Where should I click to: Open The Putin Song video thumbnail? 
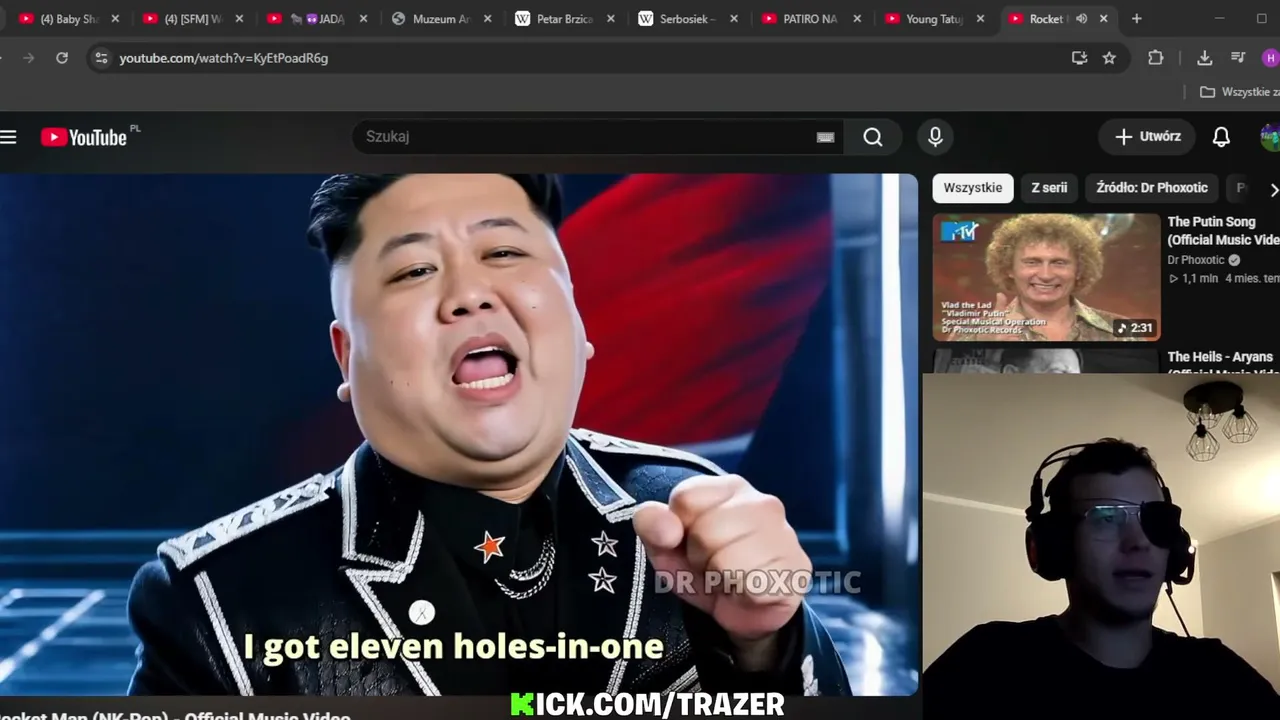click(1046, 277)
